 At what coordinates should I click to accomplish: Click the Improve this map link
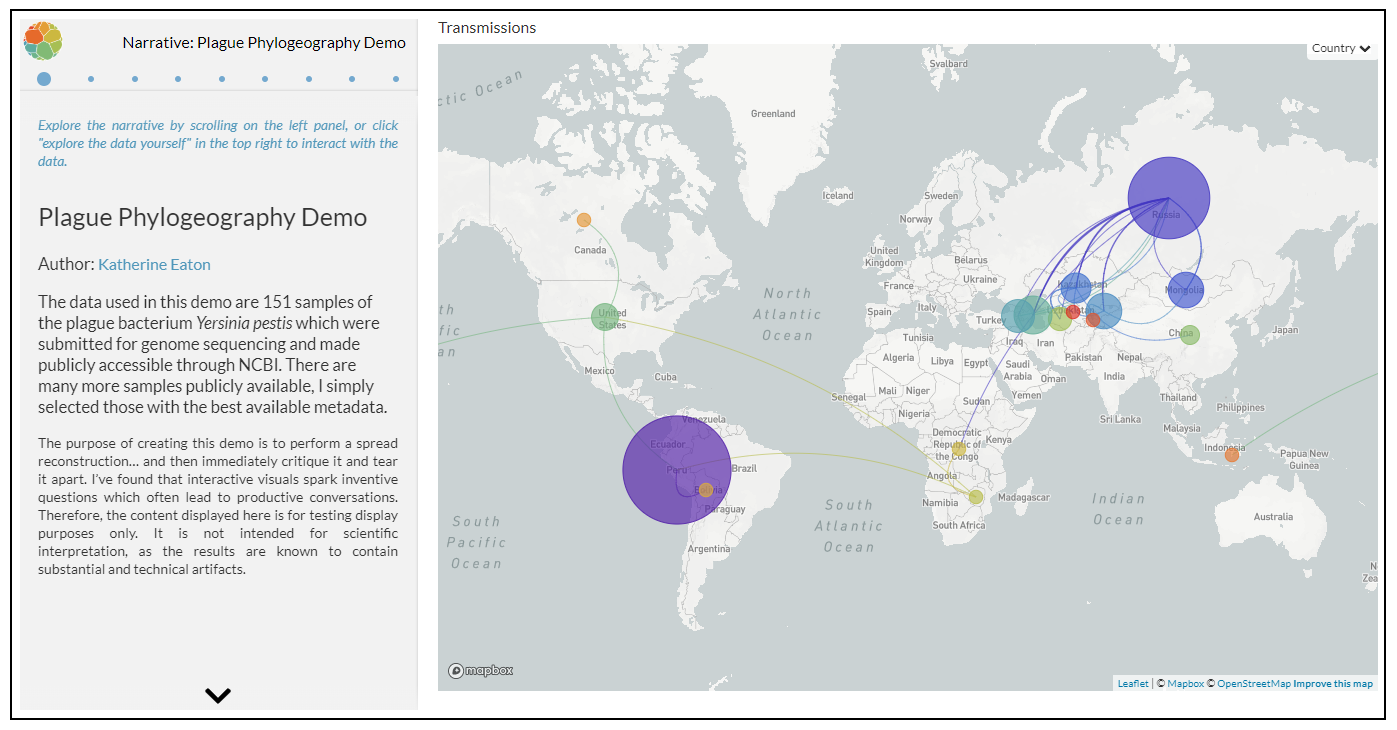point(1333,684)
